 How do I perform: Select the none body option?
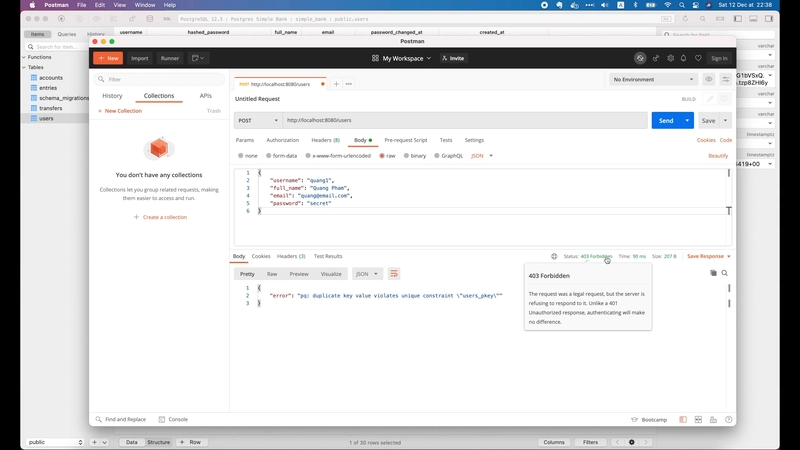(247, 156)
